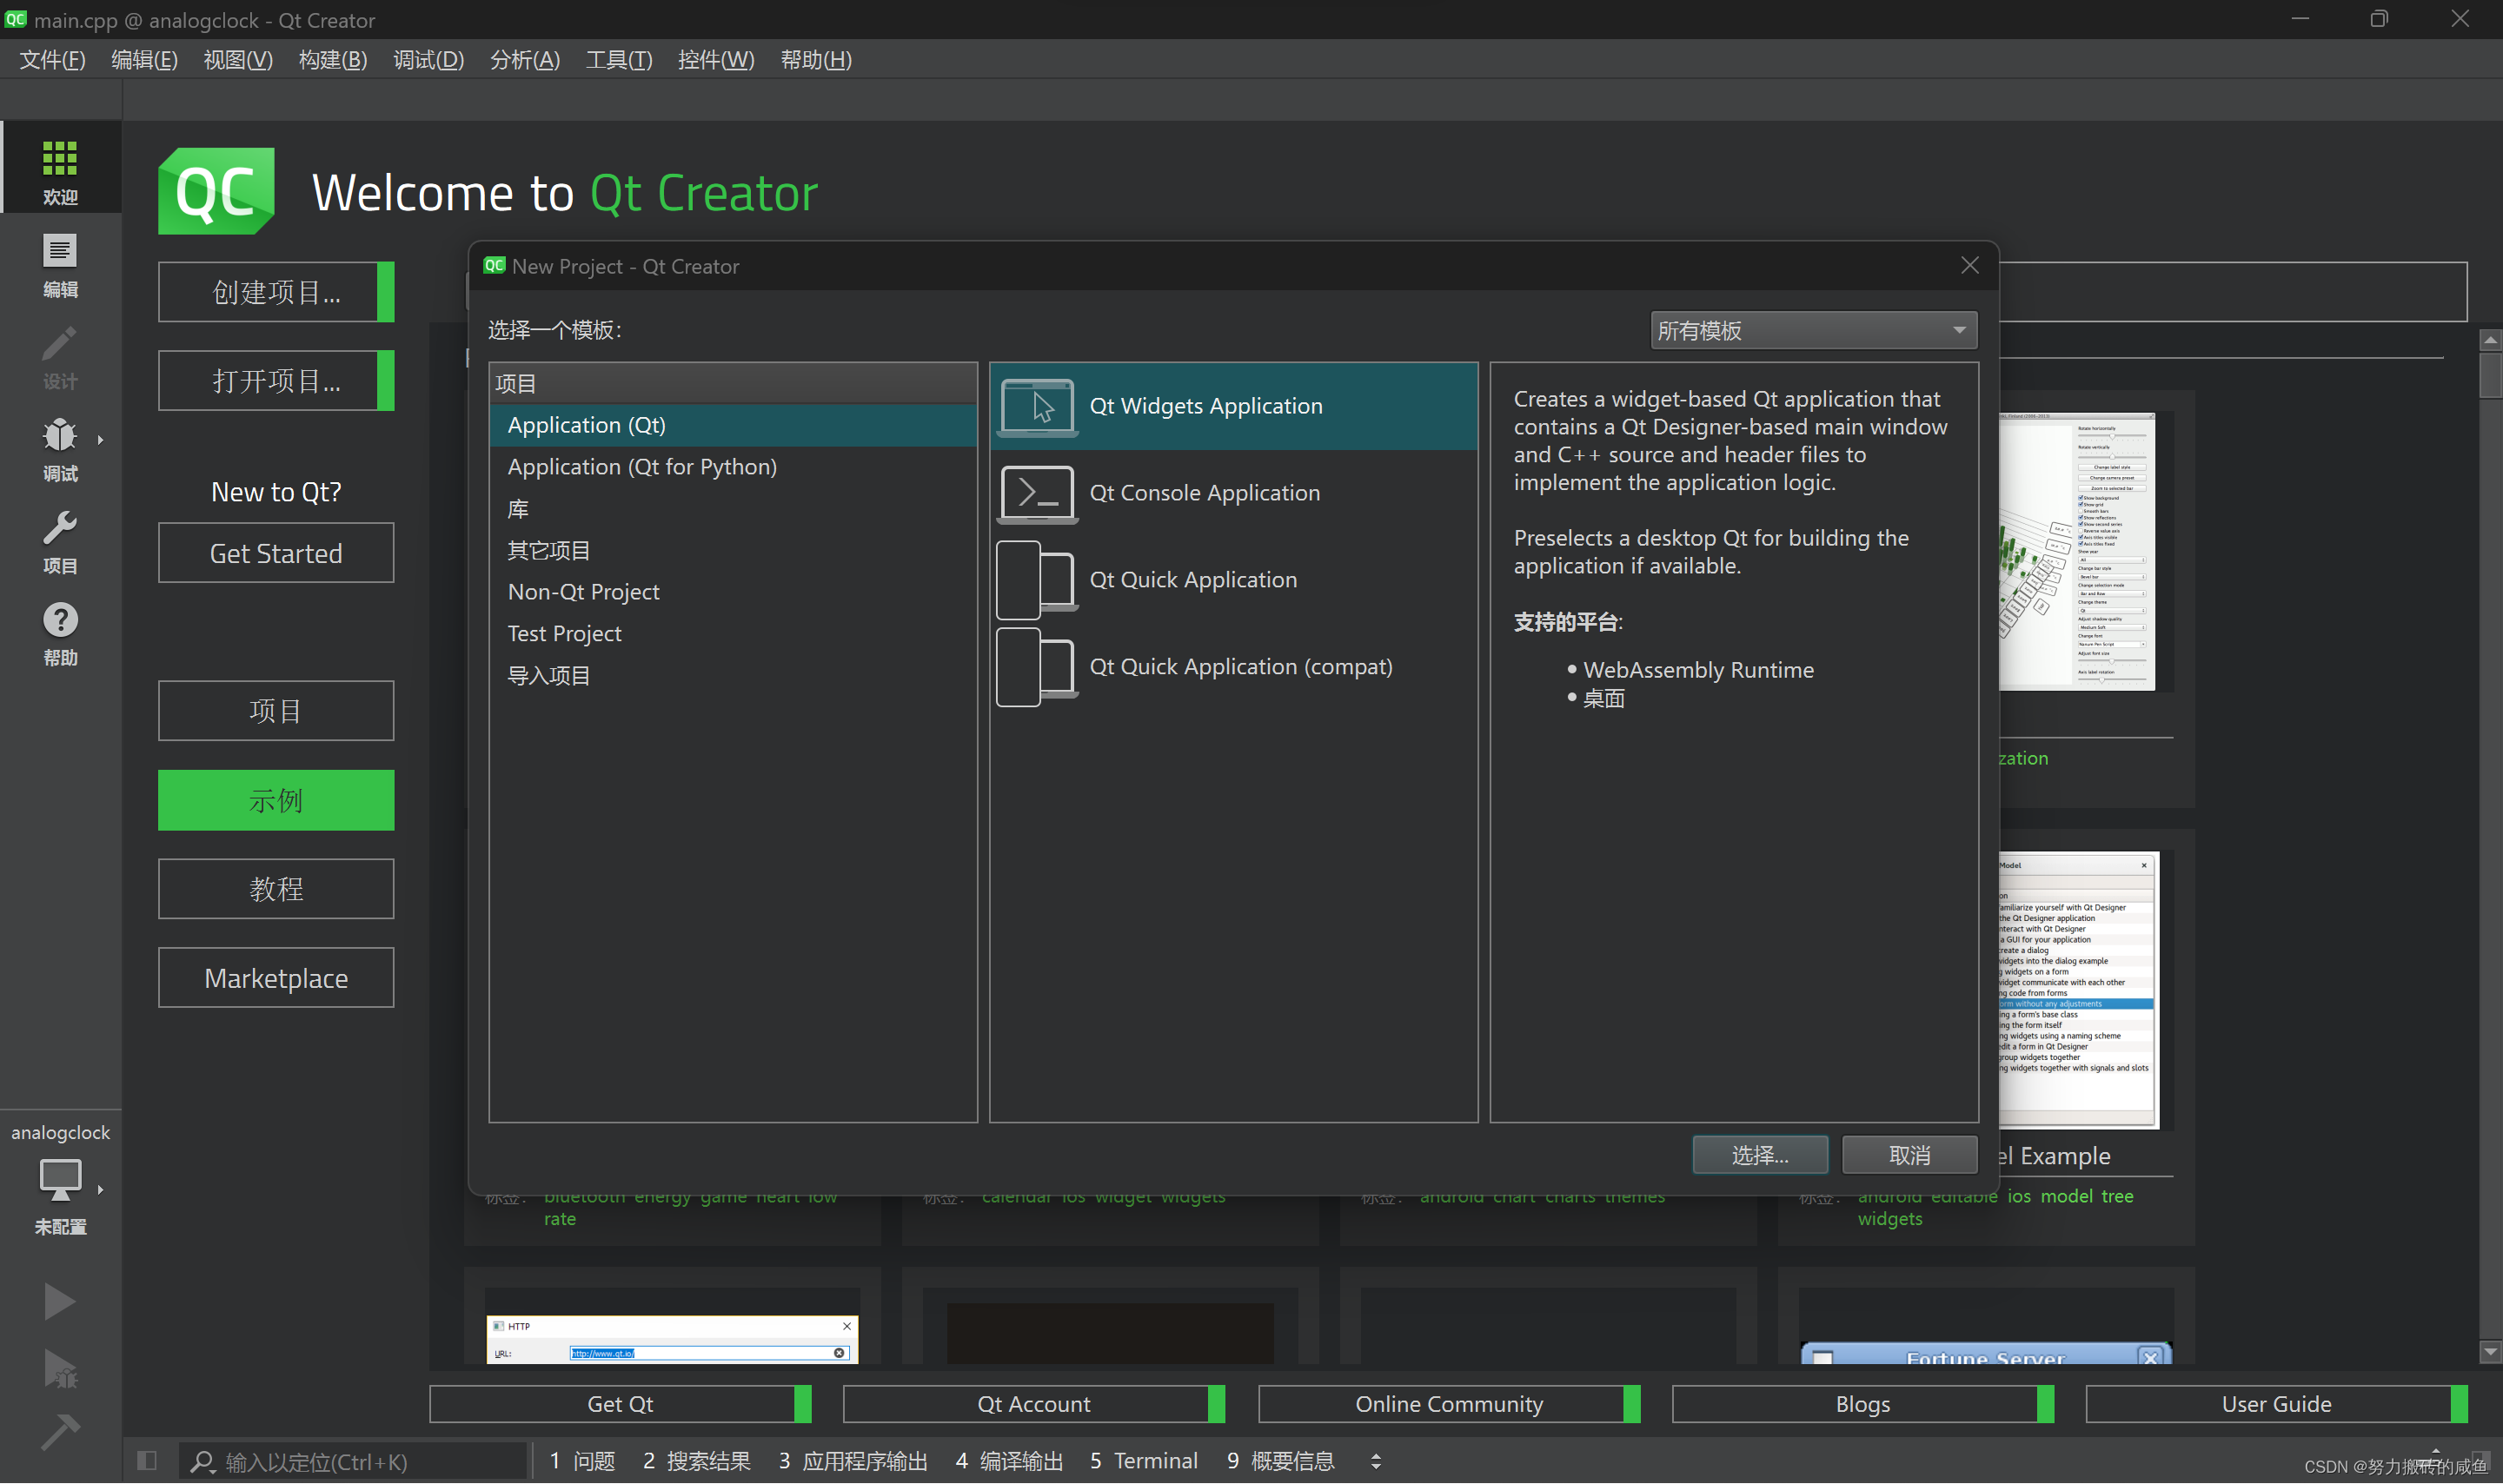Toggle the left sidebar visibility button
This screenshot has height=1484, width=2503.
pyautogui.click(x=147, y=1460)
